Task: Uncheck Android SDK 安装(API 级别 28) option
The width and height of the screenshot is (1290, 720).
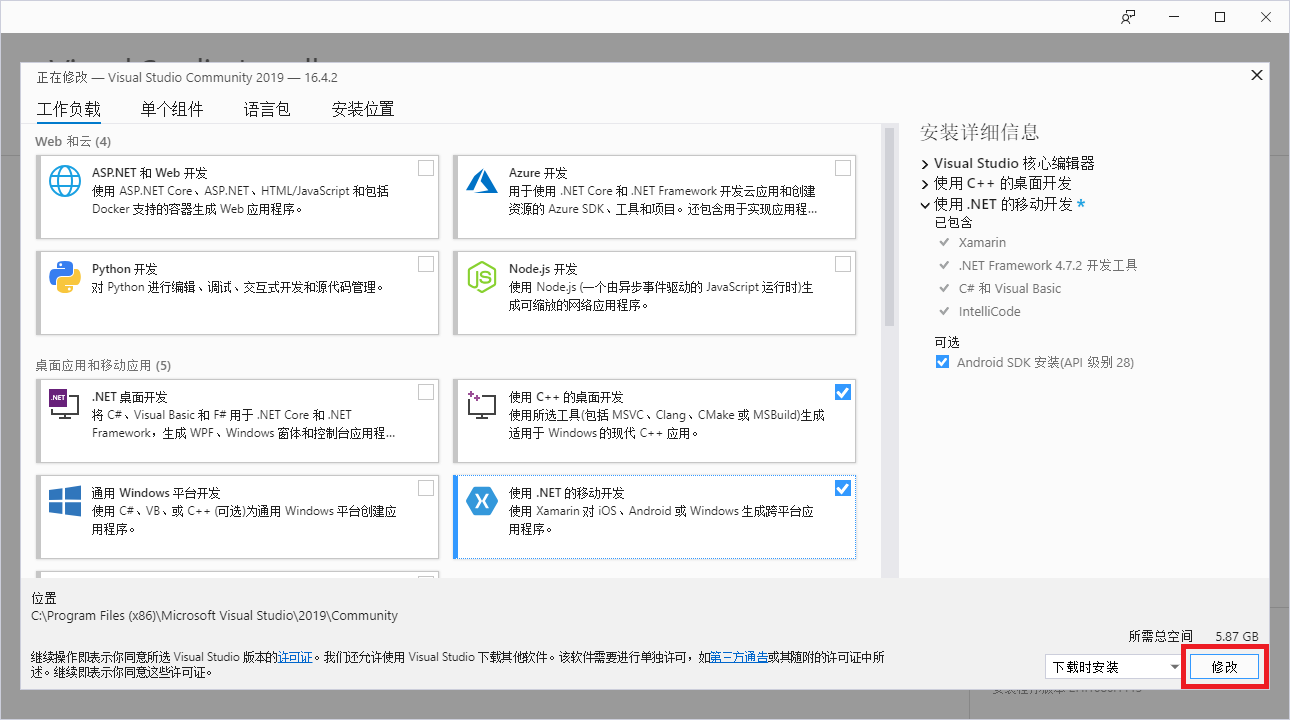Action: pyautogui.click(x=942, y=362)
